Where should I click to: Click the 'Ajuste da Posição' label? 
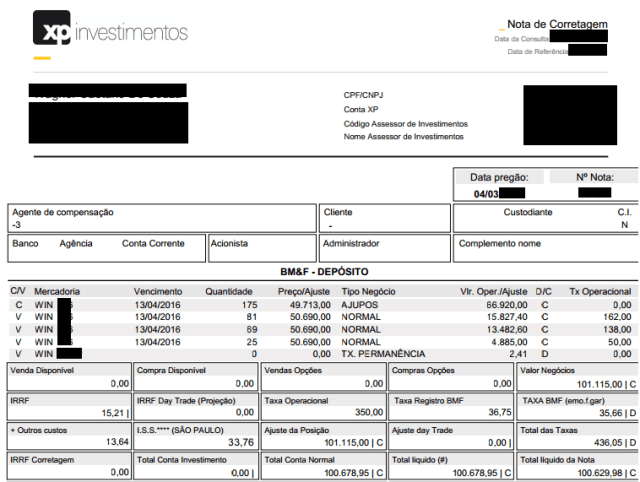tap(296, 430)
